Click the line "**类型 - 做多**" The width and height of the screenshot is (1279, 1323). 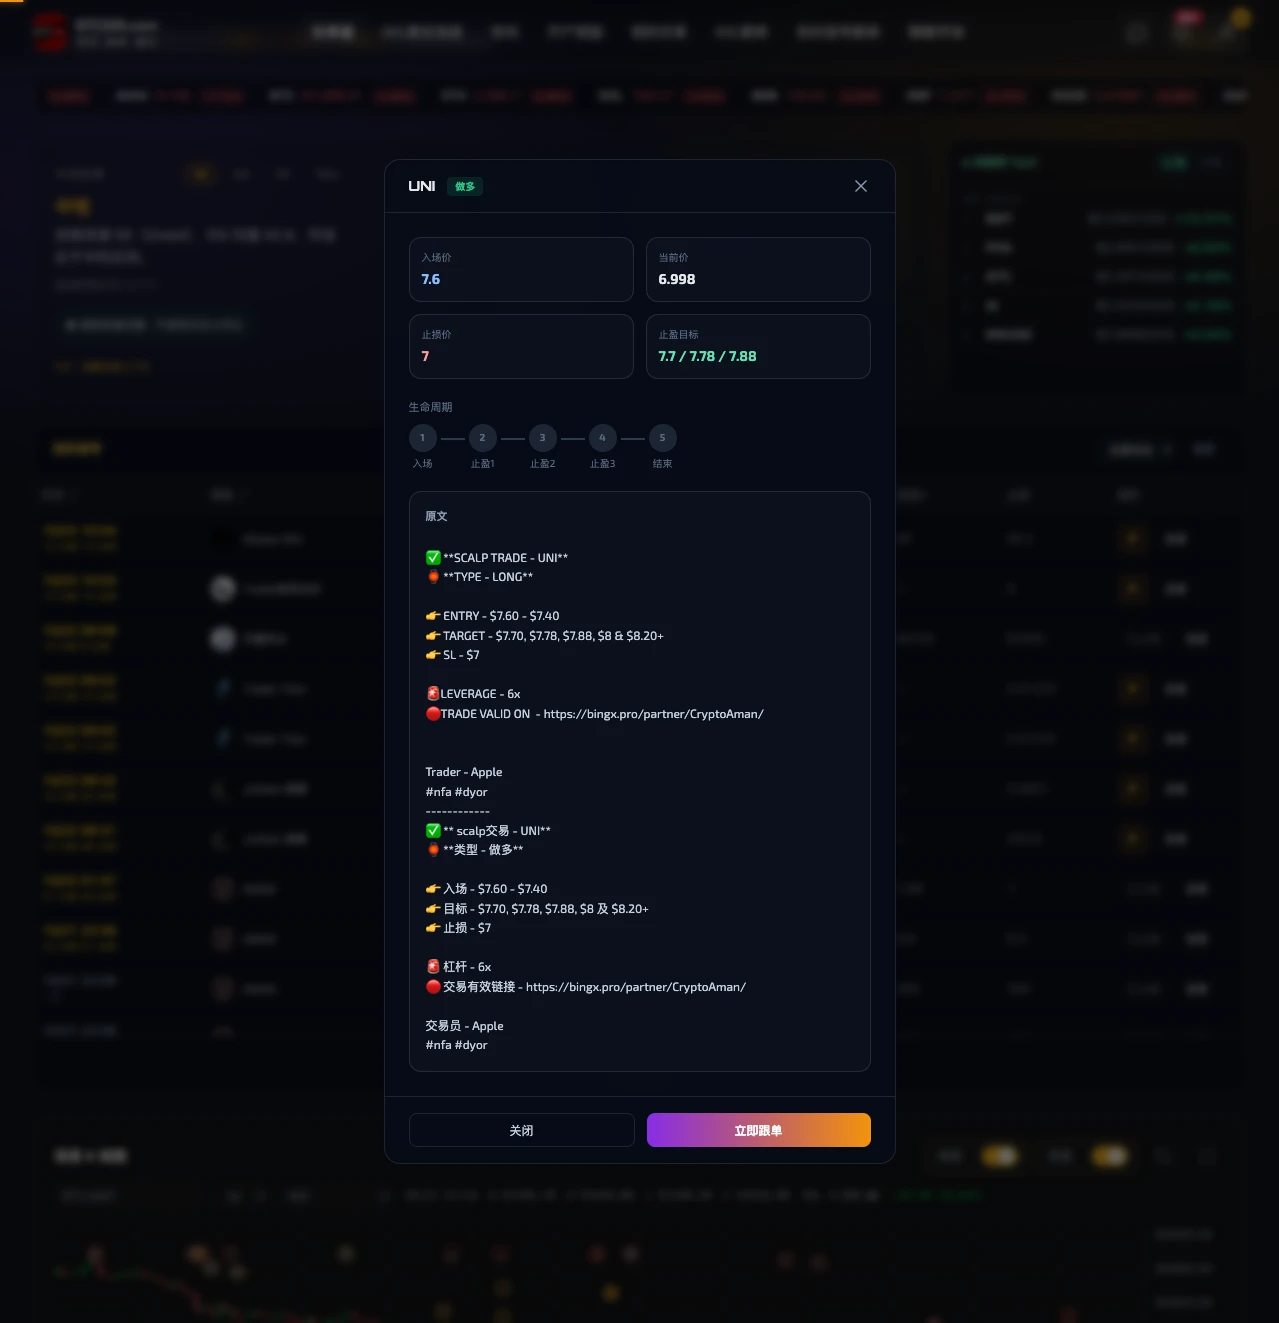coord(475,850)
